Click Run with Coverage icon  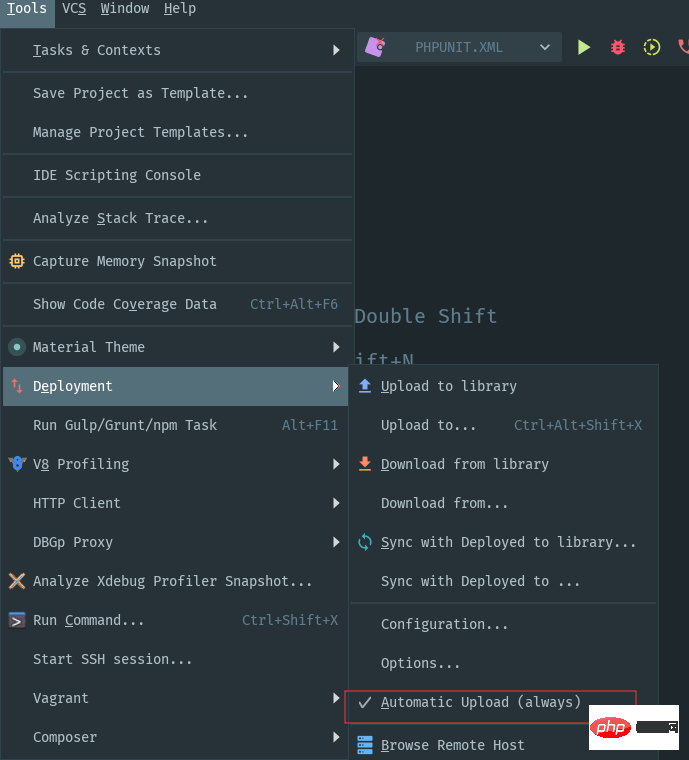point(652,48)
